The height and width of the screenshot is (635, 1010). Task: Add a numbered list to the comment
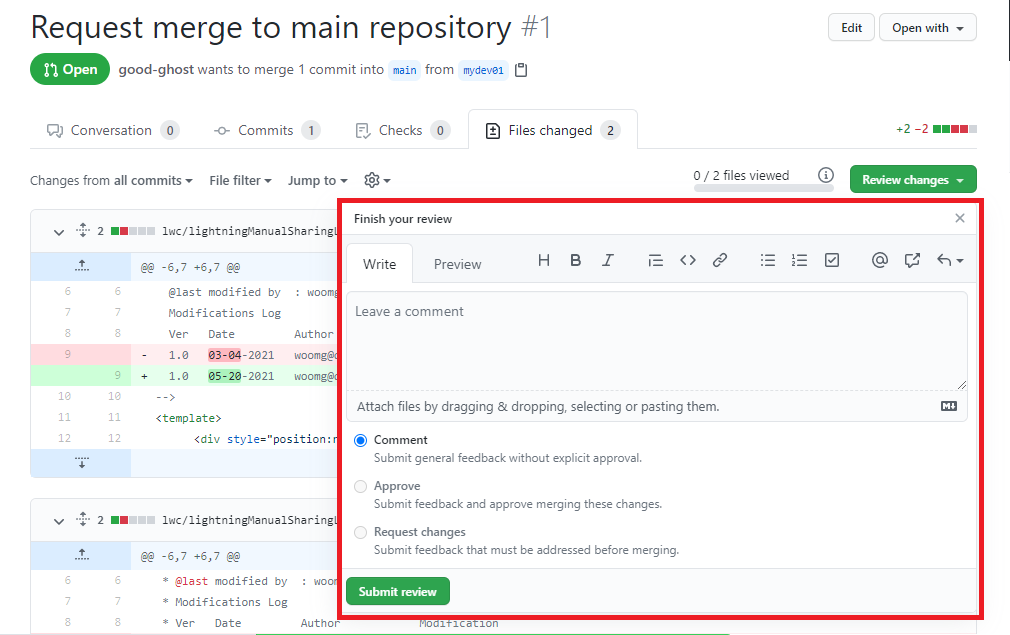(799, 260)
